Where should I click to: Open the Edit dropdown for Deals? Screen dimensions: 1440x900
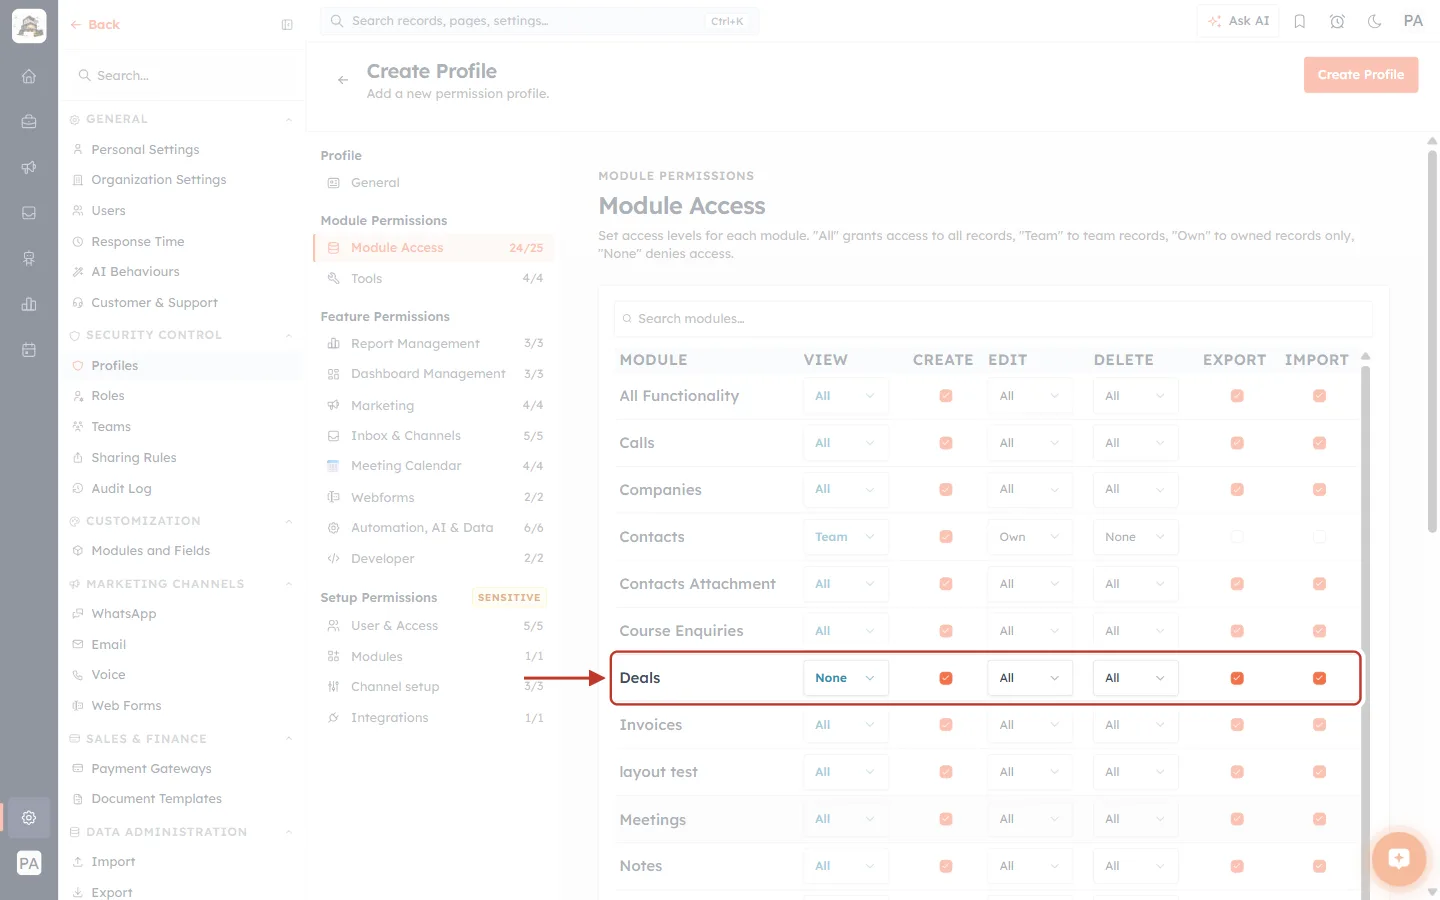(1030, 678)
